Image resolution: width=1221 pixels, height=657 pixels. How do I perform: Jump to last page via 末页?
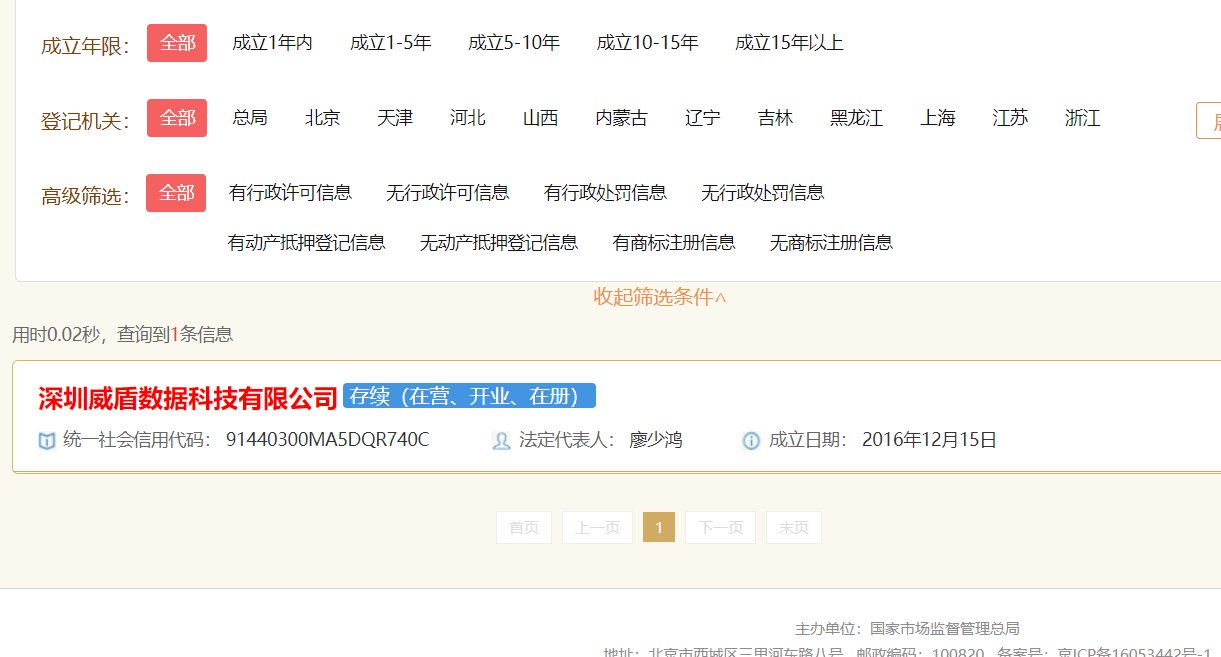[x=793, y=527]
